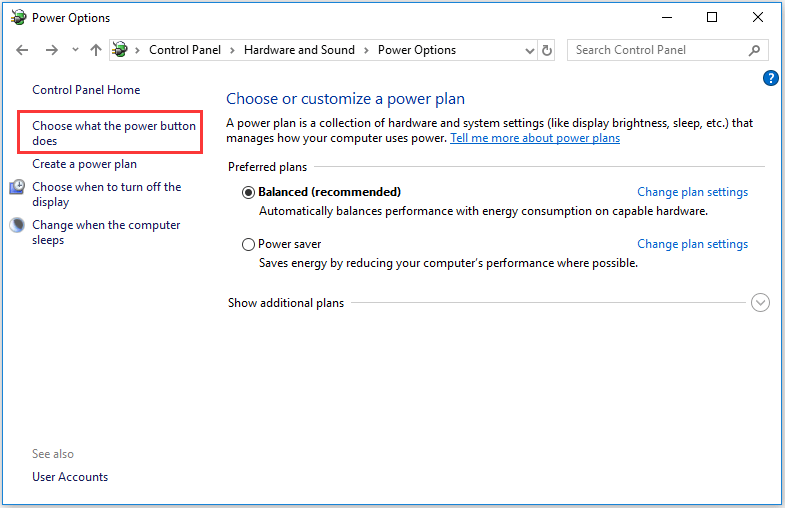Open the User Accounts link
Viewport: 785px width, 508px height.
coord(70,477)
